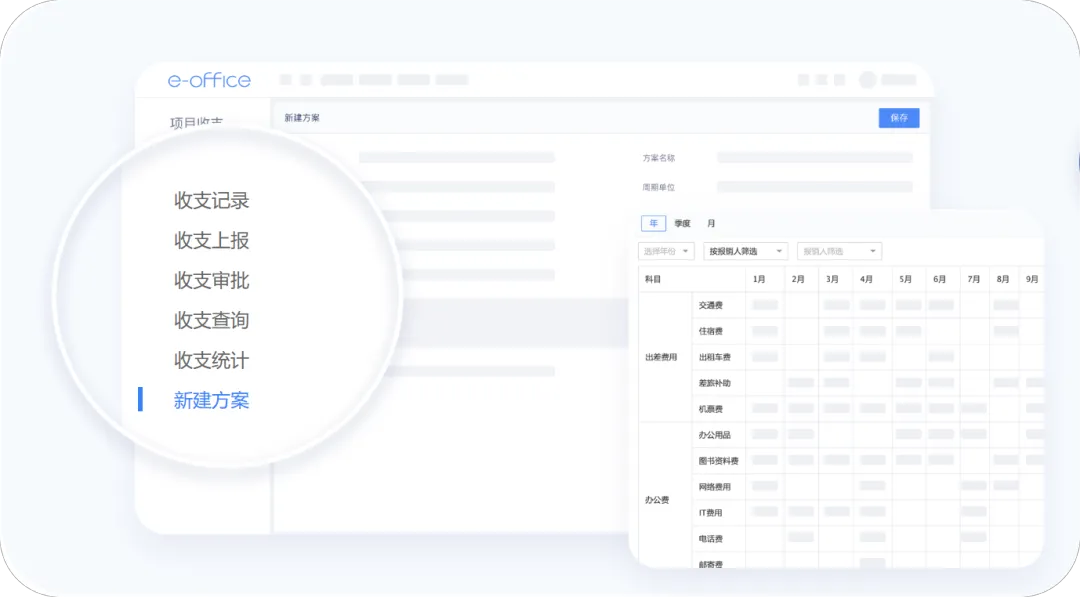Select the 交通费 row label

(x=710, y=305)
